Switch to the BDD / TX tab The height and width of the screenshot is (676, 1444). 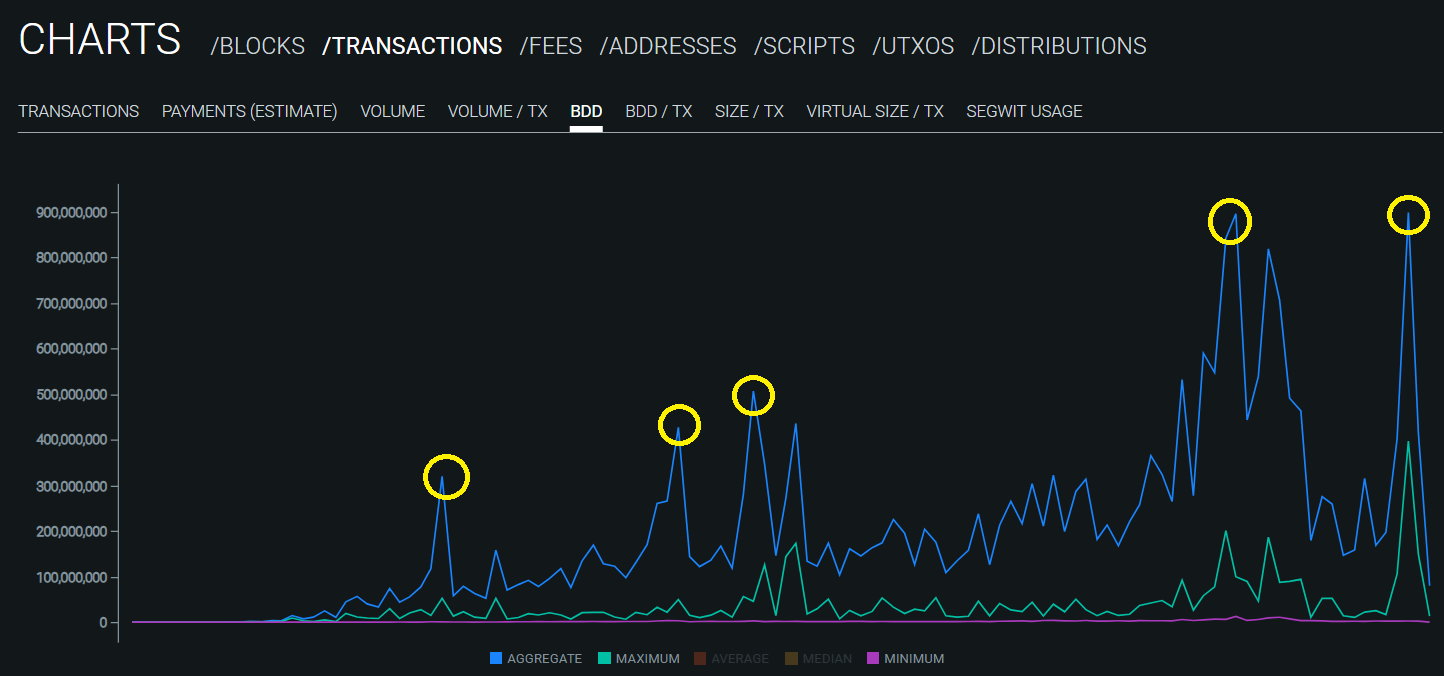(658, 111)
